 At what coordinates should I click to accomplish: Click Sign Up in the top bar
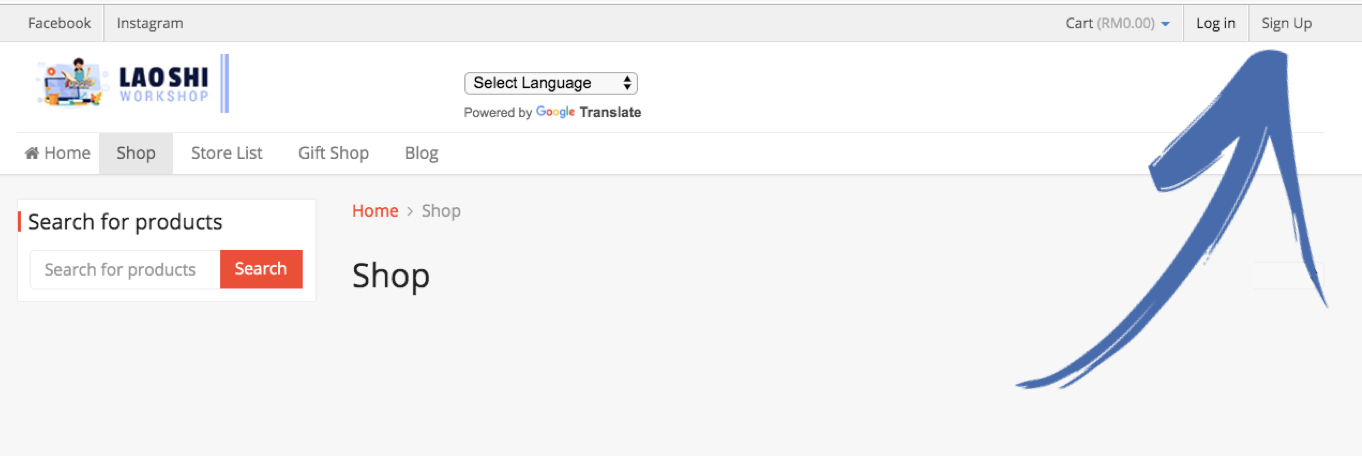(1286, 23)
